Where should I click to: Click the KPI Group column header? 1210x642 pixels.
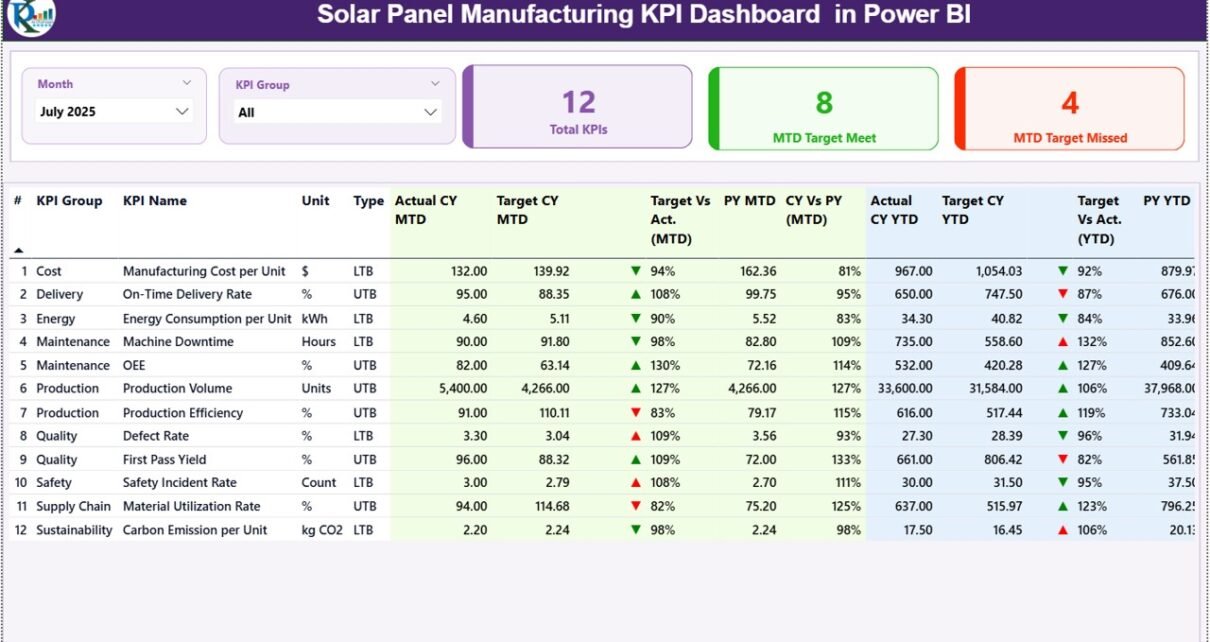[69, 201]
